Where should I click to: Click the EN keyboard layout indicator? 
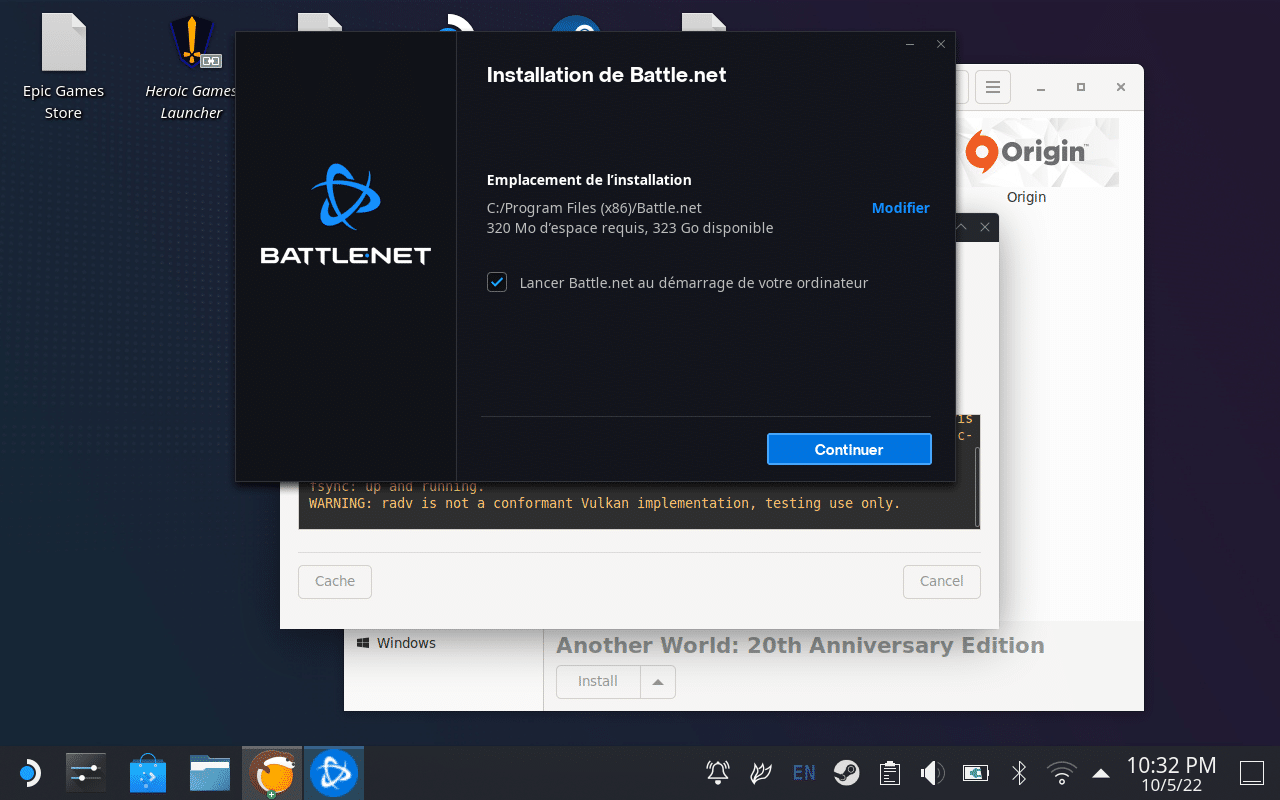click(x=804, y=772)
